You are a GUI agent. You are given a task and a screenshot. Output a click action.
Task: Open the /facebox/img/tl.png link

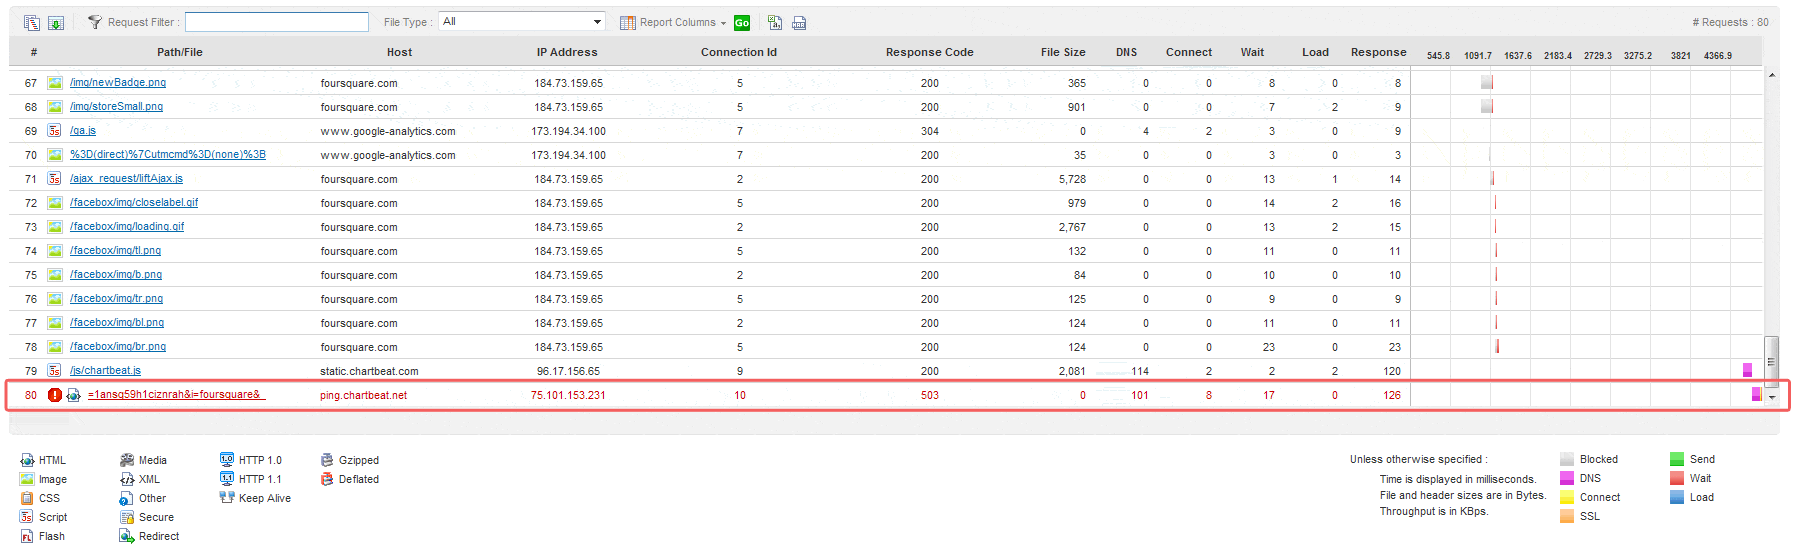[x=115, y=251]
